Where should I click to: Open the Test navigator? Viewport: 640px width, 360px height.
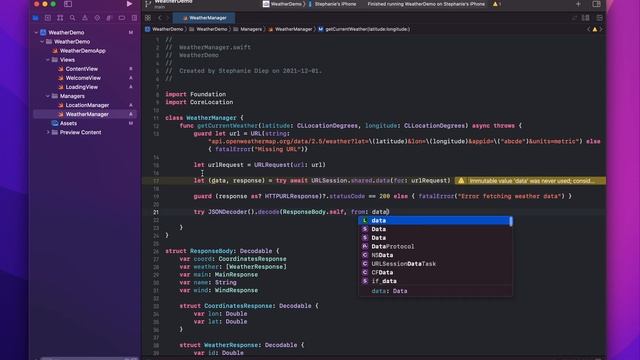point(97,18)
